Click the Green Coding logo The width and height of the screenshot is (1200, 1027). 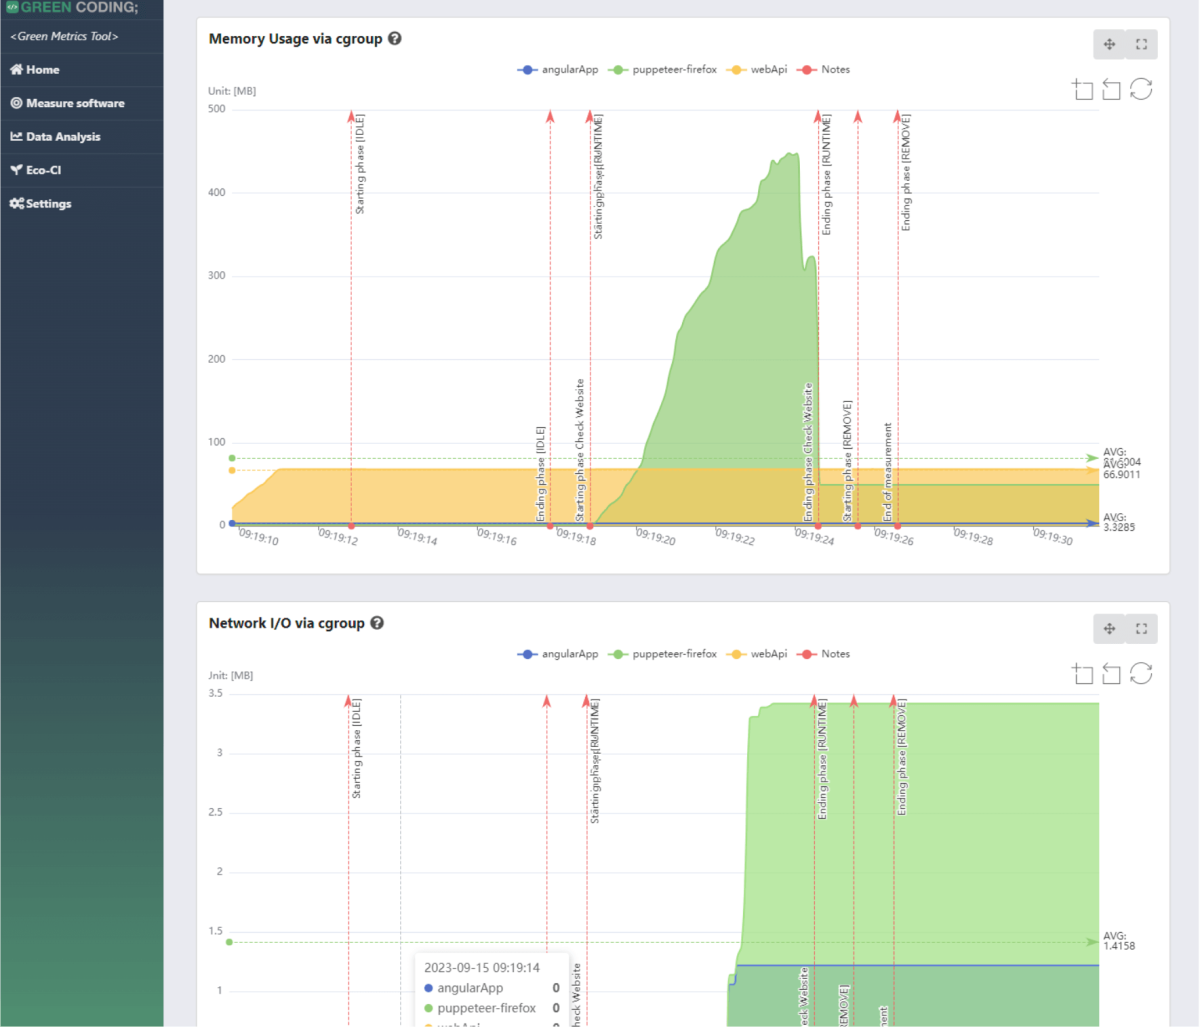[72, 8]
